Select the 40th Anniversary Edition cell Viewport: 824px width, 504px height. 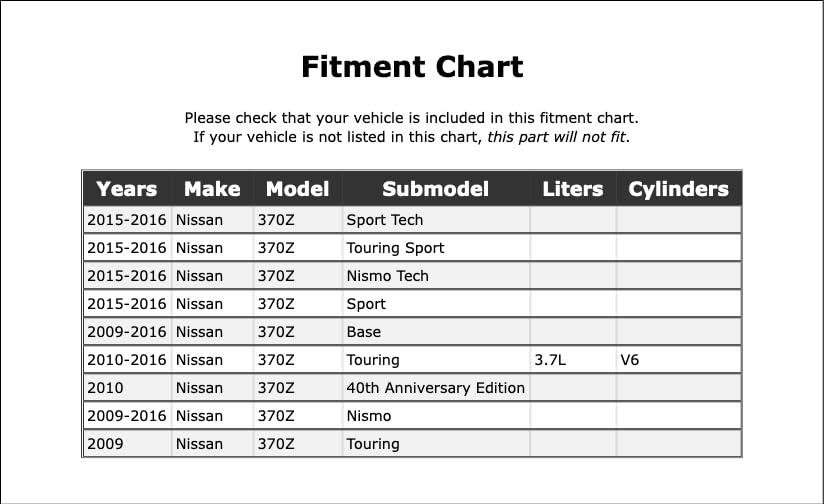(x=435, y=388)
